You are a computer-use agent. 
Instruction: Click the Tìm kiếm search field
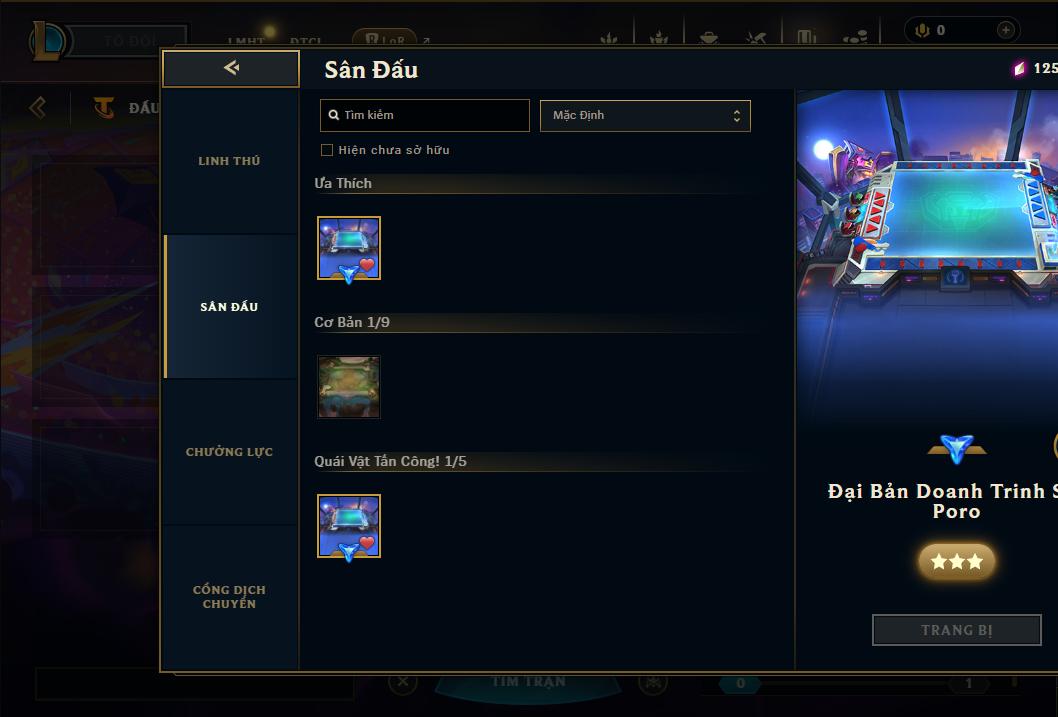pyautogui.click(x=424, y=115)
